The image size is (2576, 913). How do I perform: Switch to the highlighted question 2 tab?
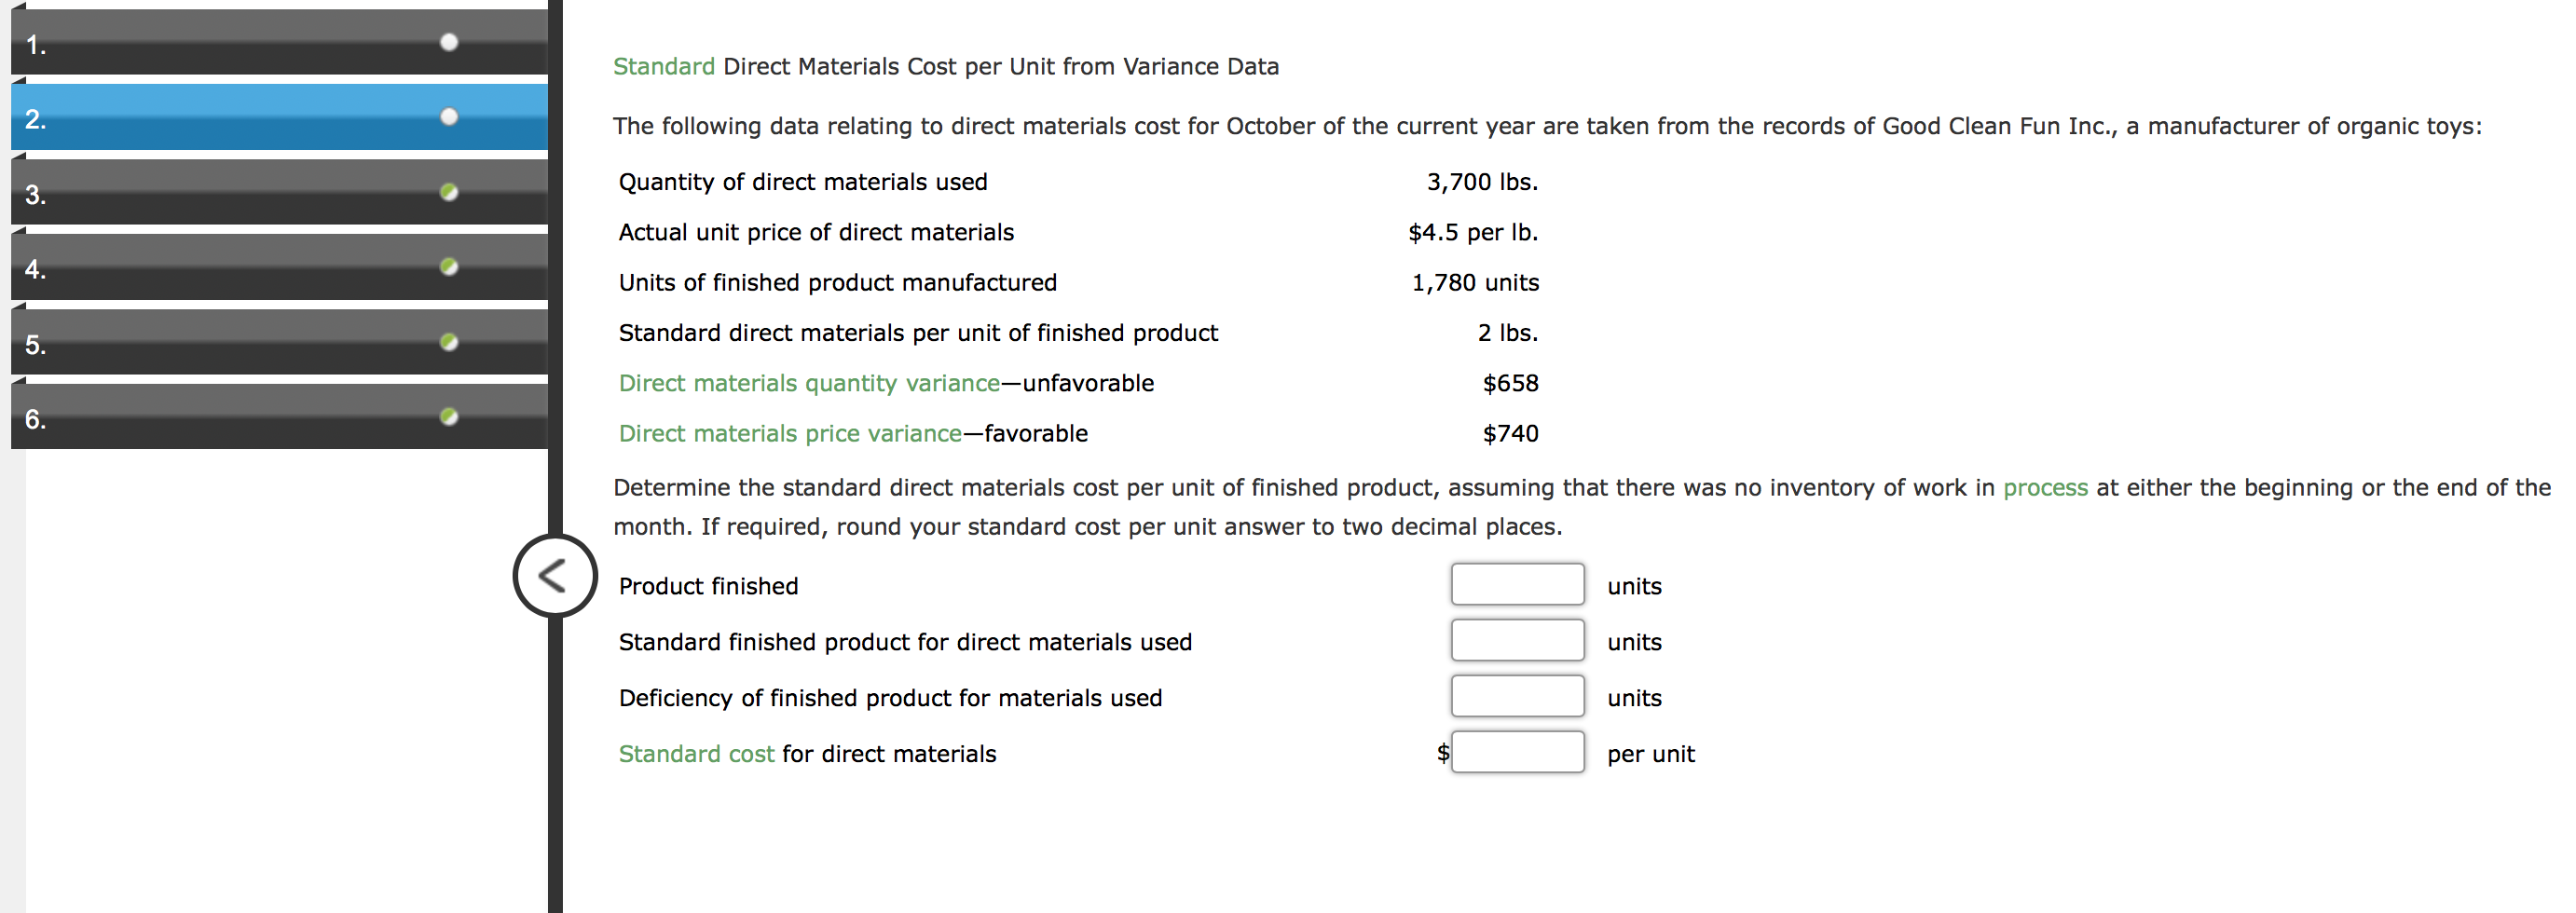click(250, 120)
